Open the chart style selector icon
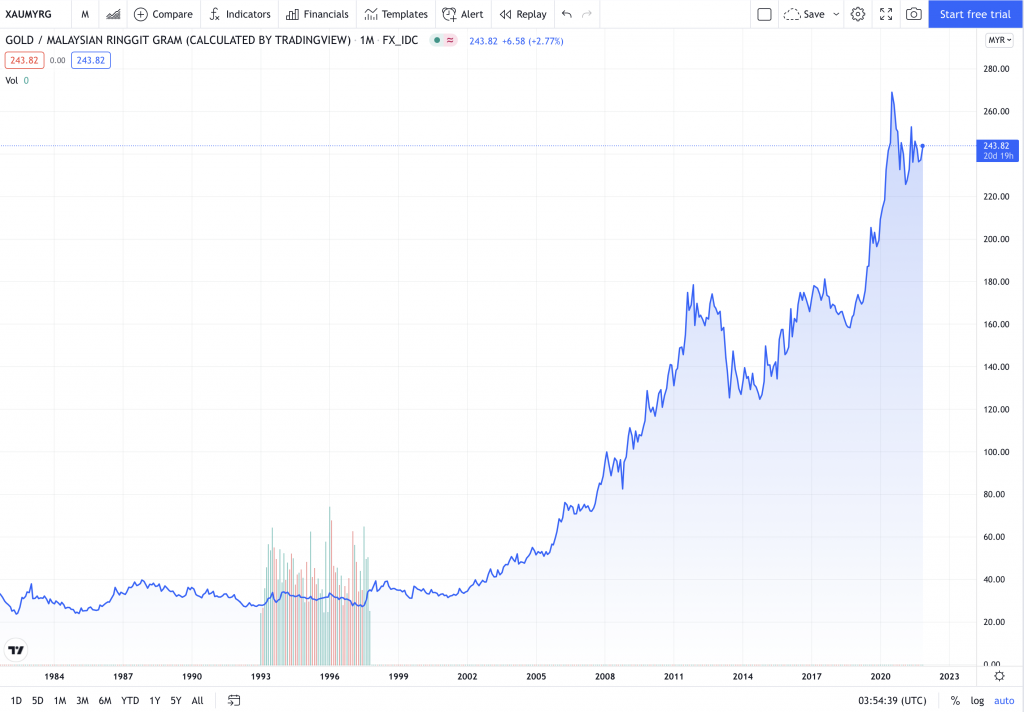Image resolution: width=1024 pixels, height=712 pixels. (114, 14)
